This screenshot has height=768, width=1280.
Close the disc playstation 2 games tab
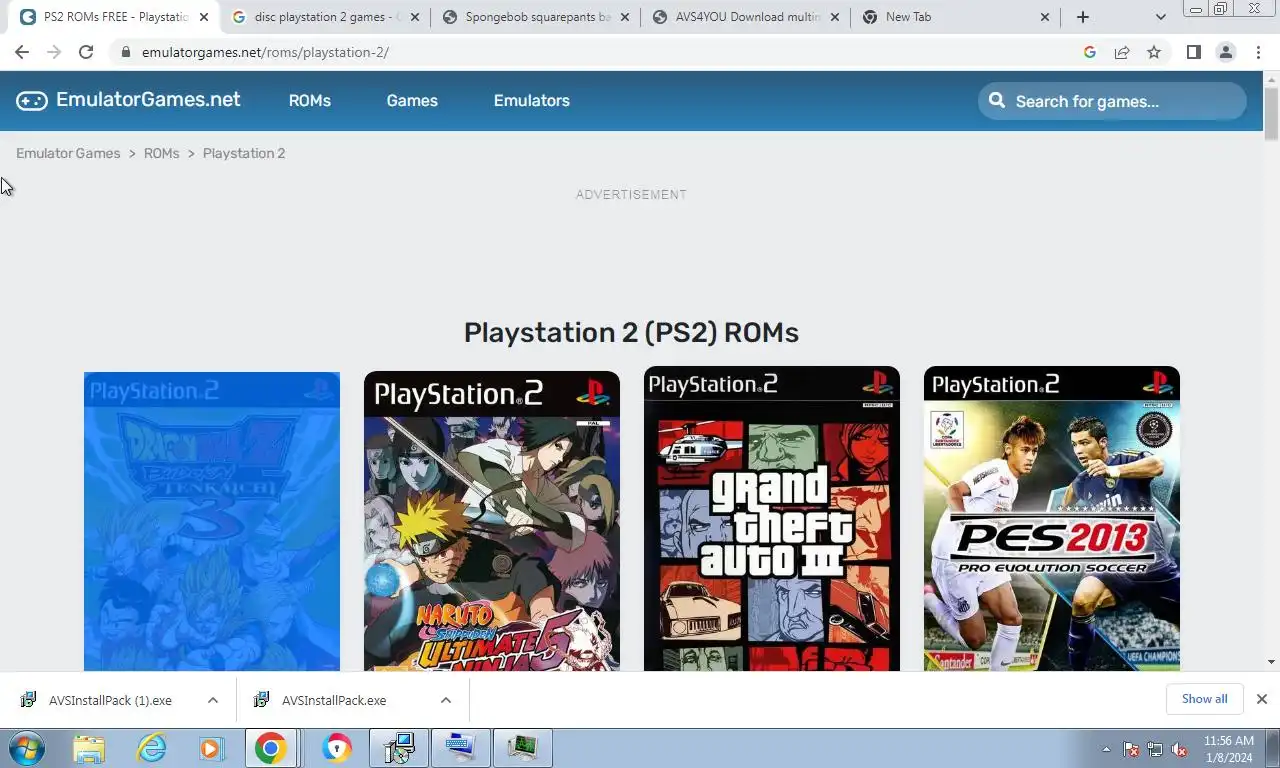415,17
